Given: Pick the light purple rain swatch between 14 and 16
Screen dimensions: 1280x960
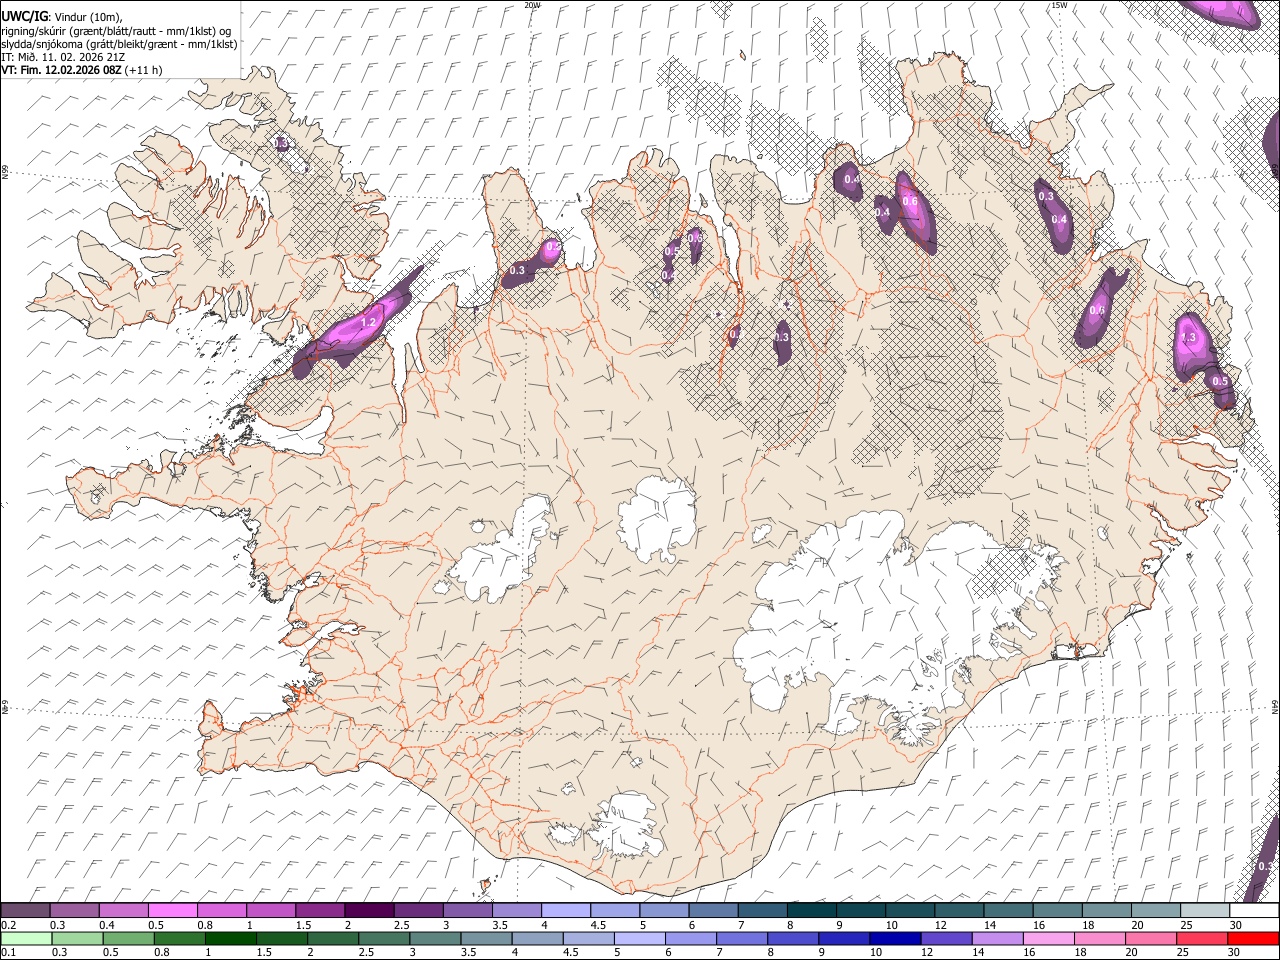Looking at the screenshot, I should click(998, 939).
